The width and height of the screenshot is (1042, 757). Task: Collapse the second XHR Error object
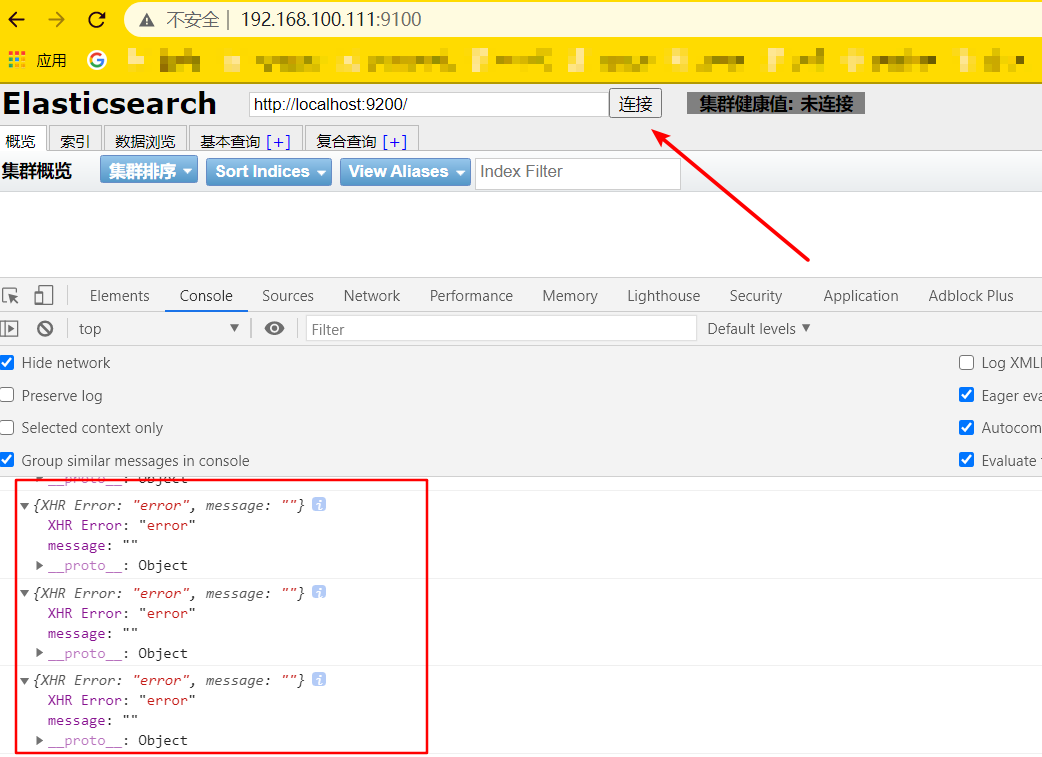click(x=25, y=594)
